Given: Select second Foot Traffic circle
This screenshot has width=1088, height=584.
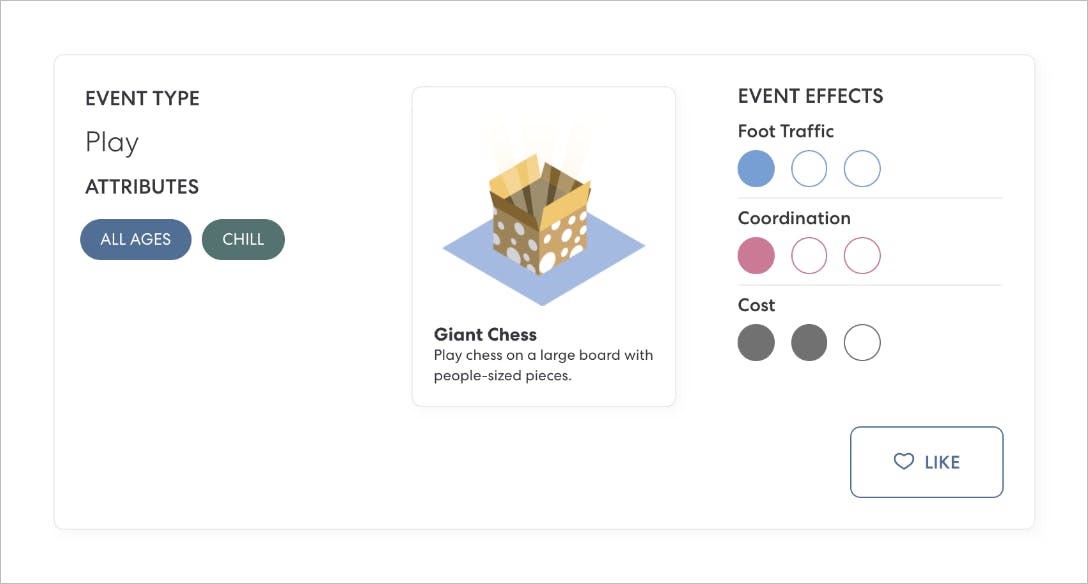Looking at the screenshot, I should click(x=809, y=169).
